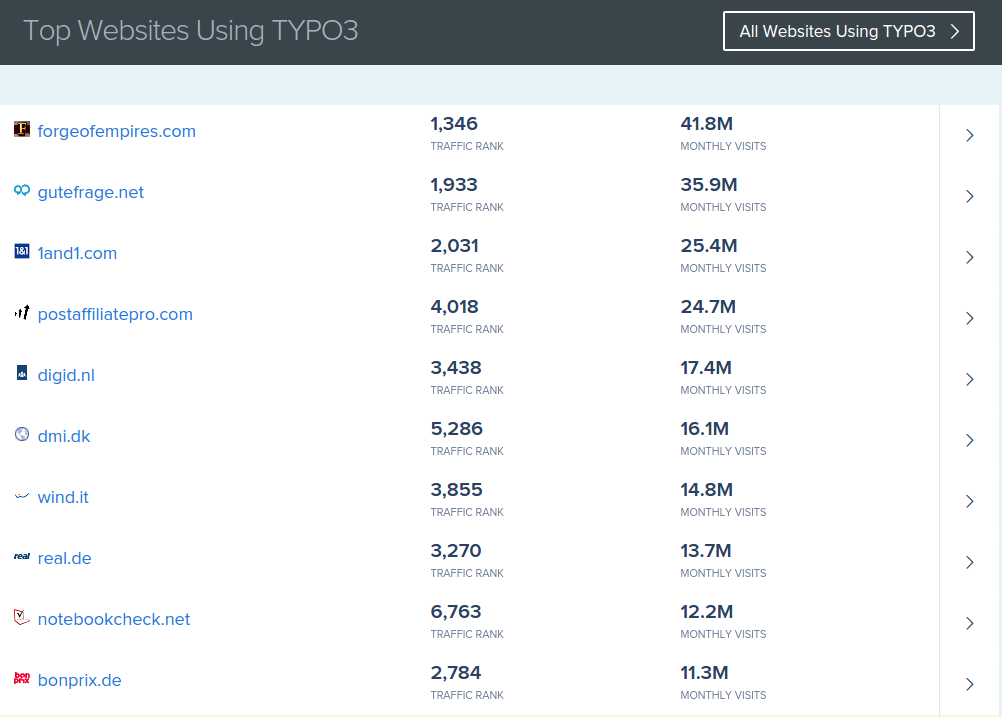Open the 1and1.com link

point(77,253)
